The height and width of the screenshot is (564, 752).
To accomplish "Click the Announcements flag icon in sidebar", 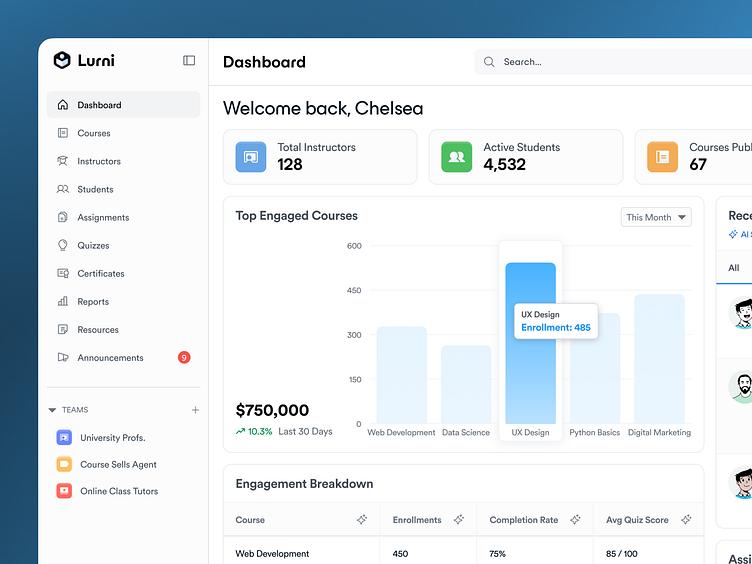I will click(63, 357).
